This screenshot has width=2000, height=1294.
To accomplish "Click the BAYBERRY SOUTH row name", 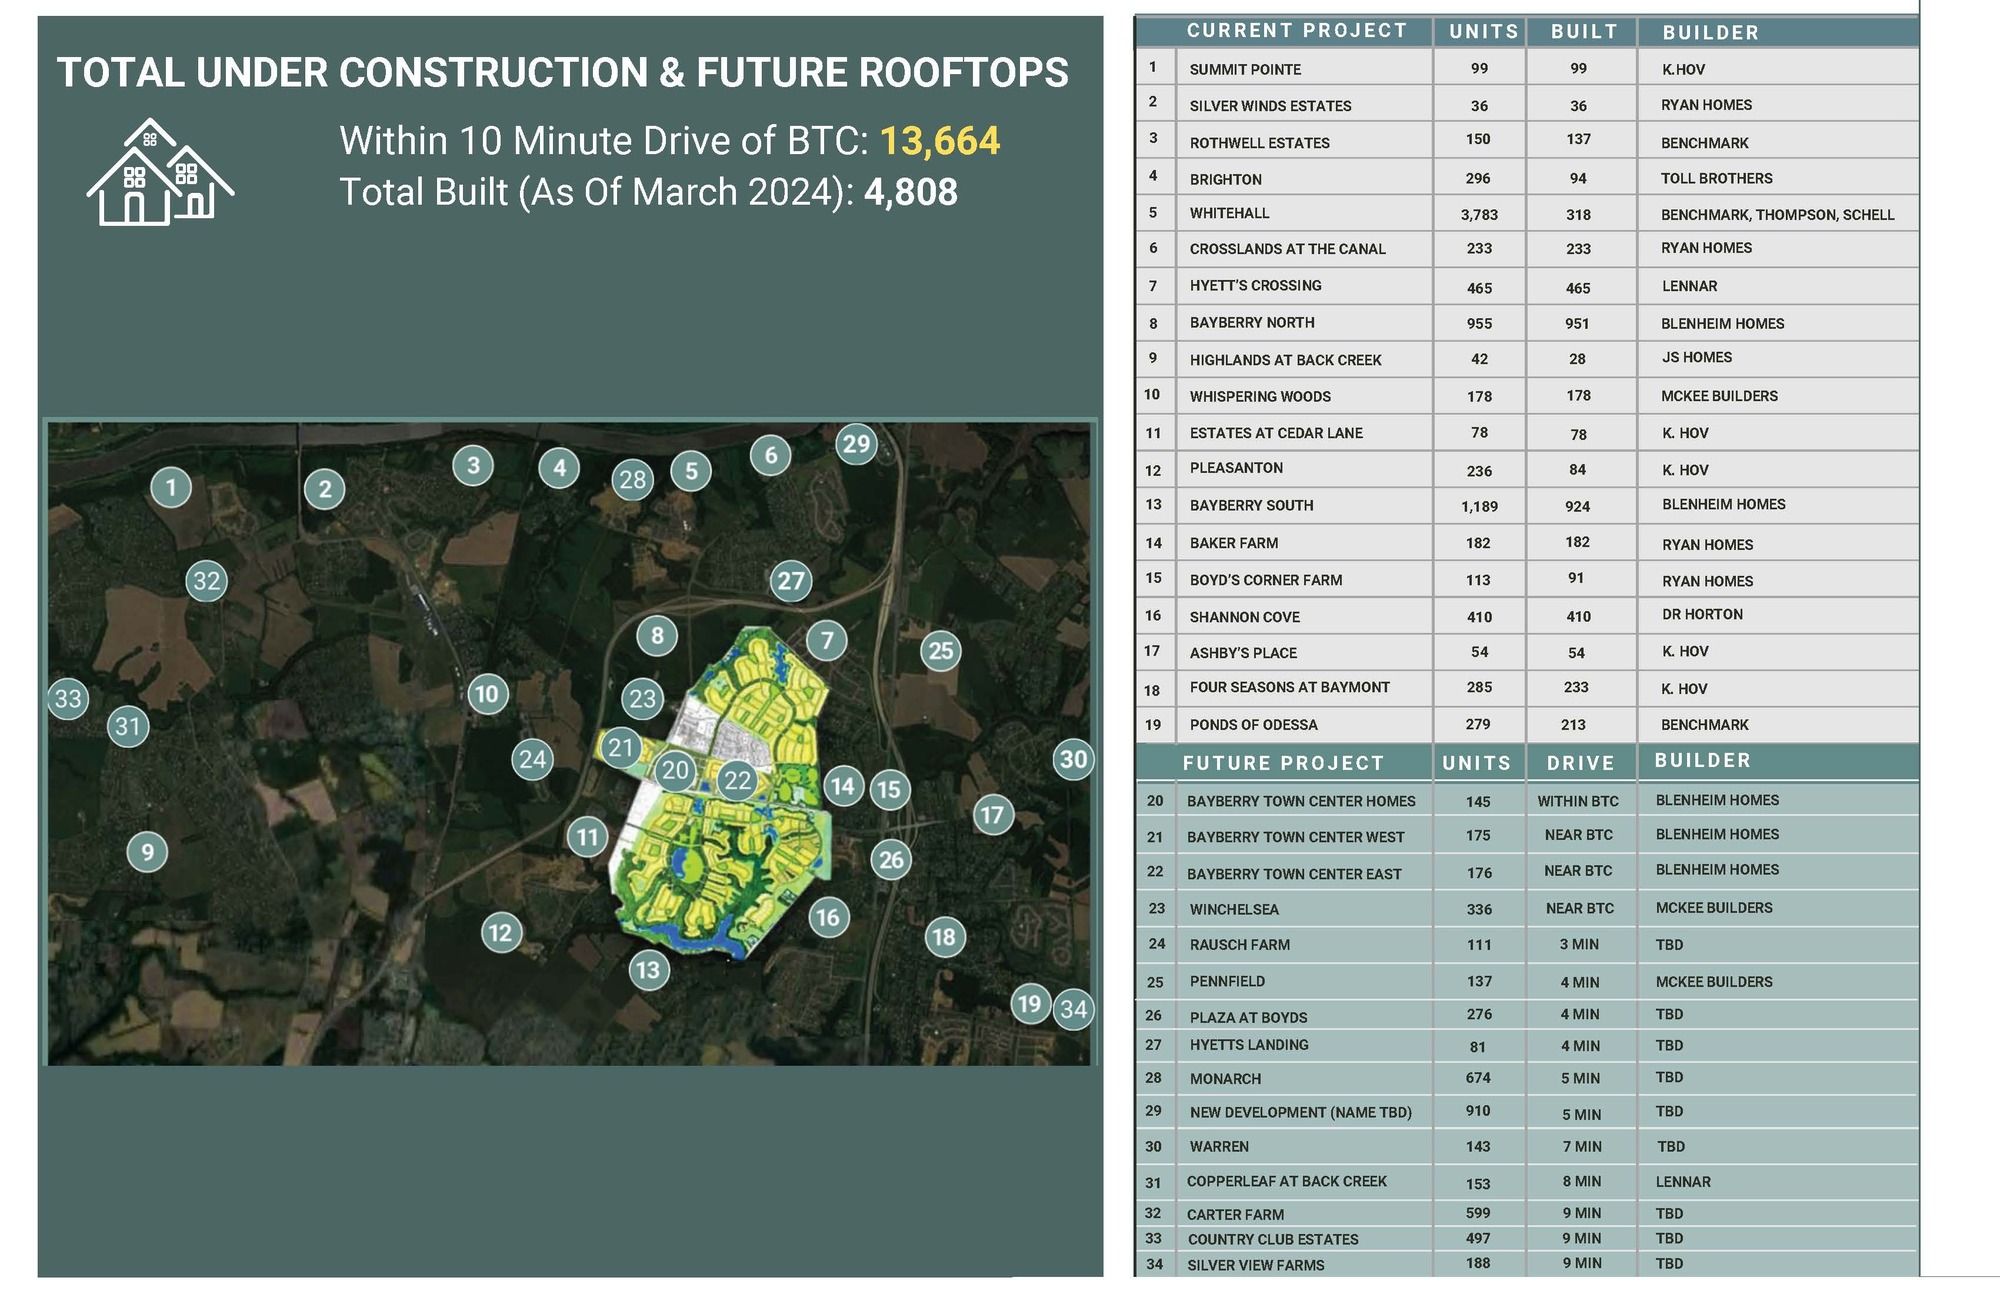I will (x=1251, y=505).
